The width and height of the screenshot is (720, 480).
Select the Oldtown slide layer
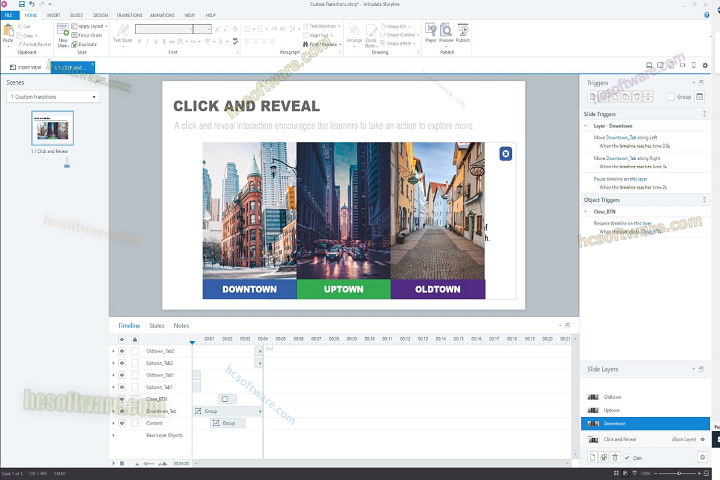tap(645, 397)
